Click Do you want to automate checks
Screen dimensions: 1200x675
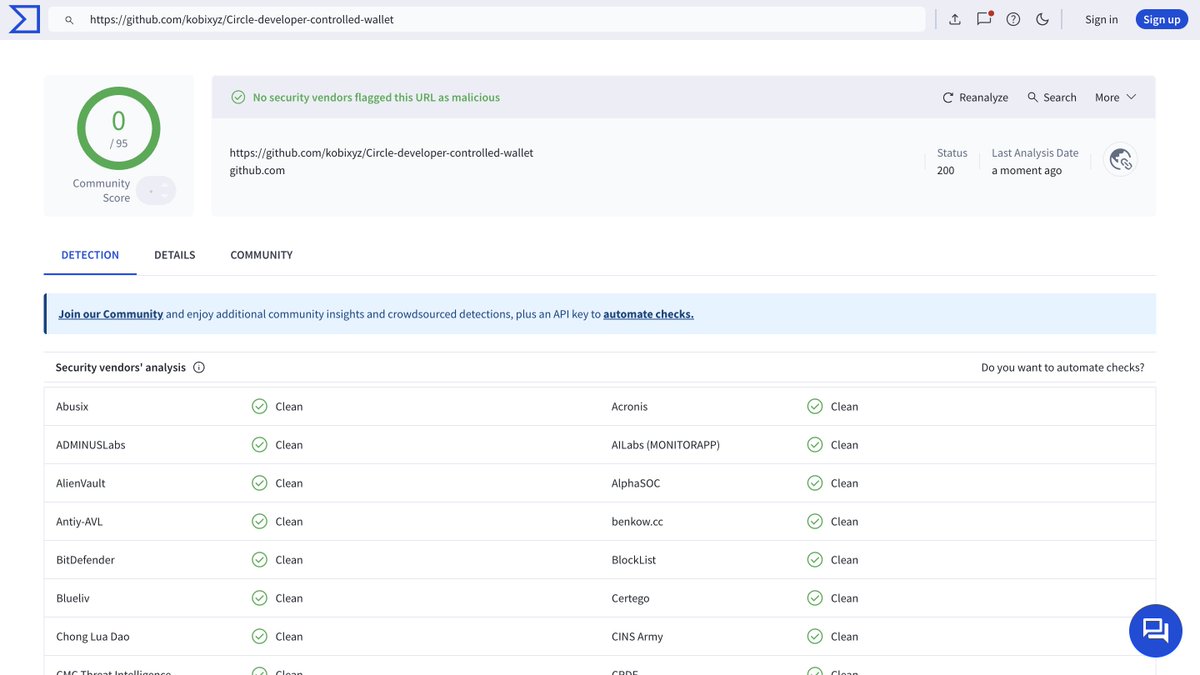[x=1063, y=367]
